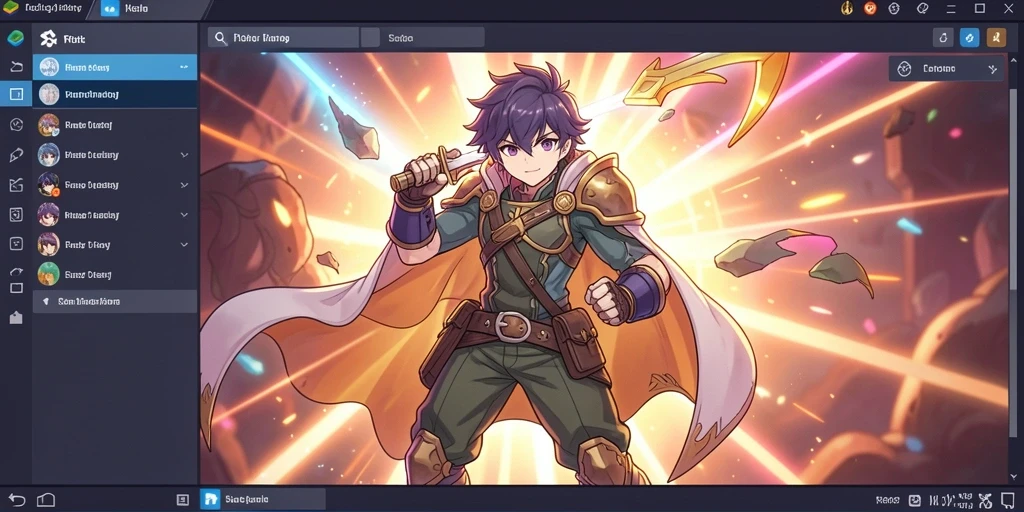Go back using the bottom-left back arrow

(x=16, y=500)
